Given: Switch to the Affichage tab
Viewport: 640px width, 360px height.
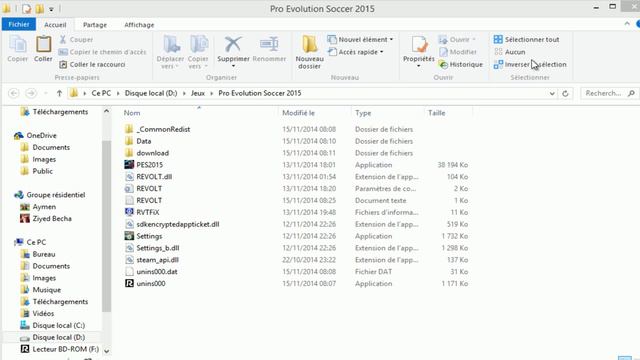Looking at the screenshot, I should pyautogui.click(x=139, y=25).
